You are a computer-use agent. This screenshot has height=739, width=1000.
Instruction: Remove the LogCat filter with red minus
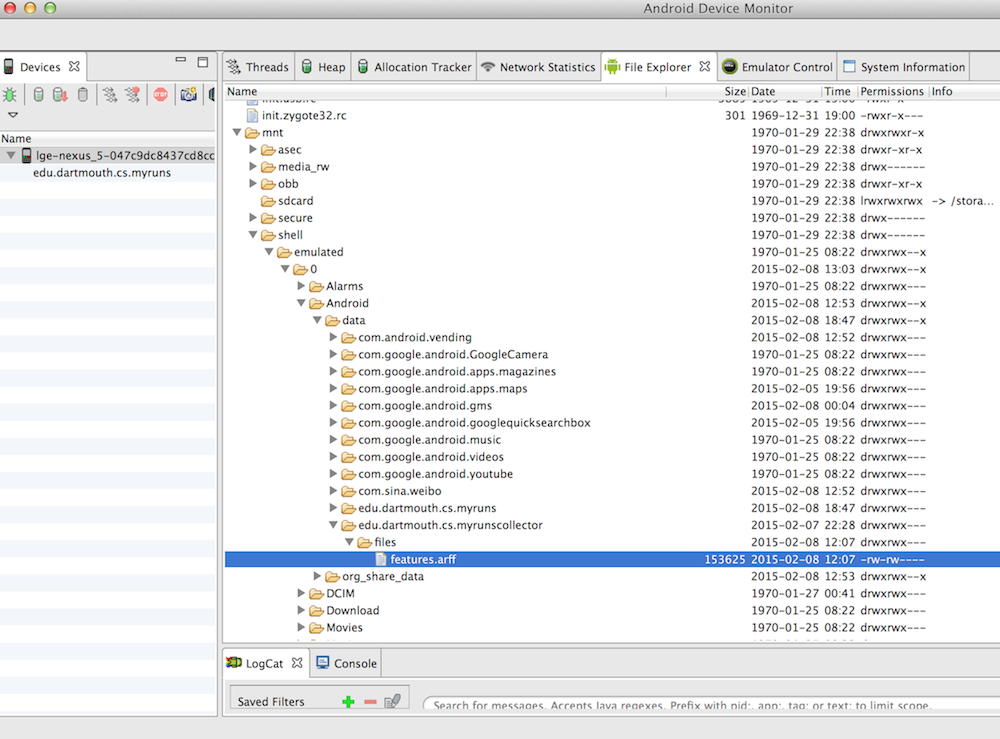[x=371, y=701]
